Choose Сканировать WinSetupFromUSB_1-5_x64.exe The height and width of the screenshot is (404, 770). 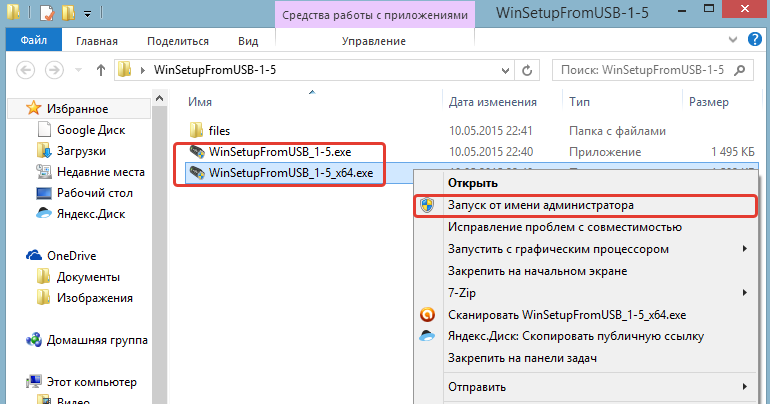click(567, 315)
